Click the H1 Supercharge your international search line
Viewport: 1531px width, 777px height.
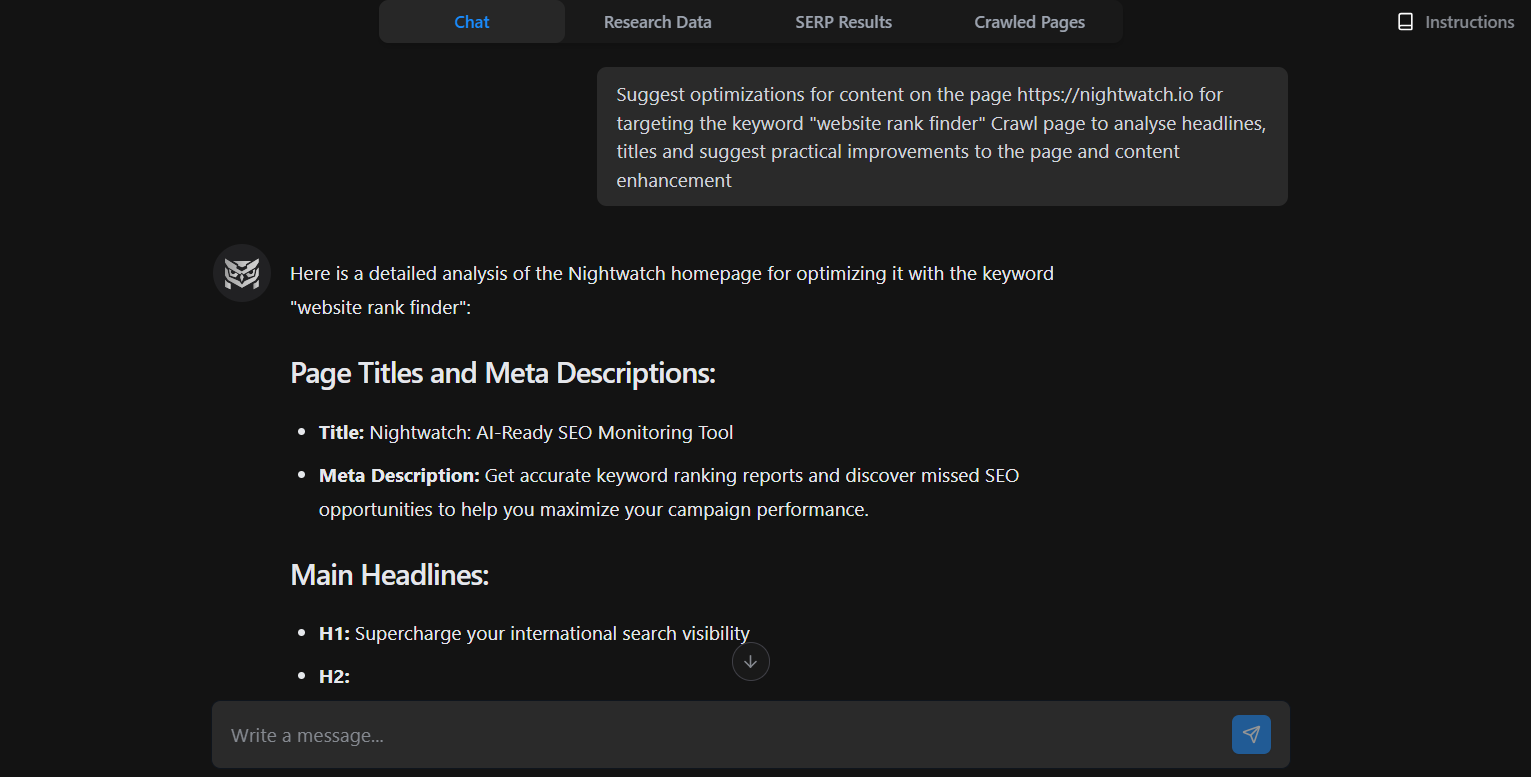[x=534, y=634]
